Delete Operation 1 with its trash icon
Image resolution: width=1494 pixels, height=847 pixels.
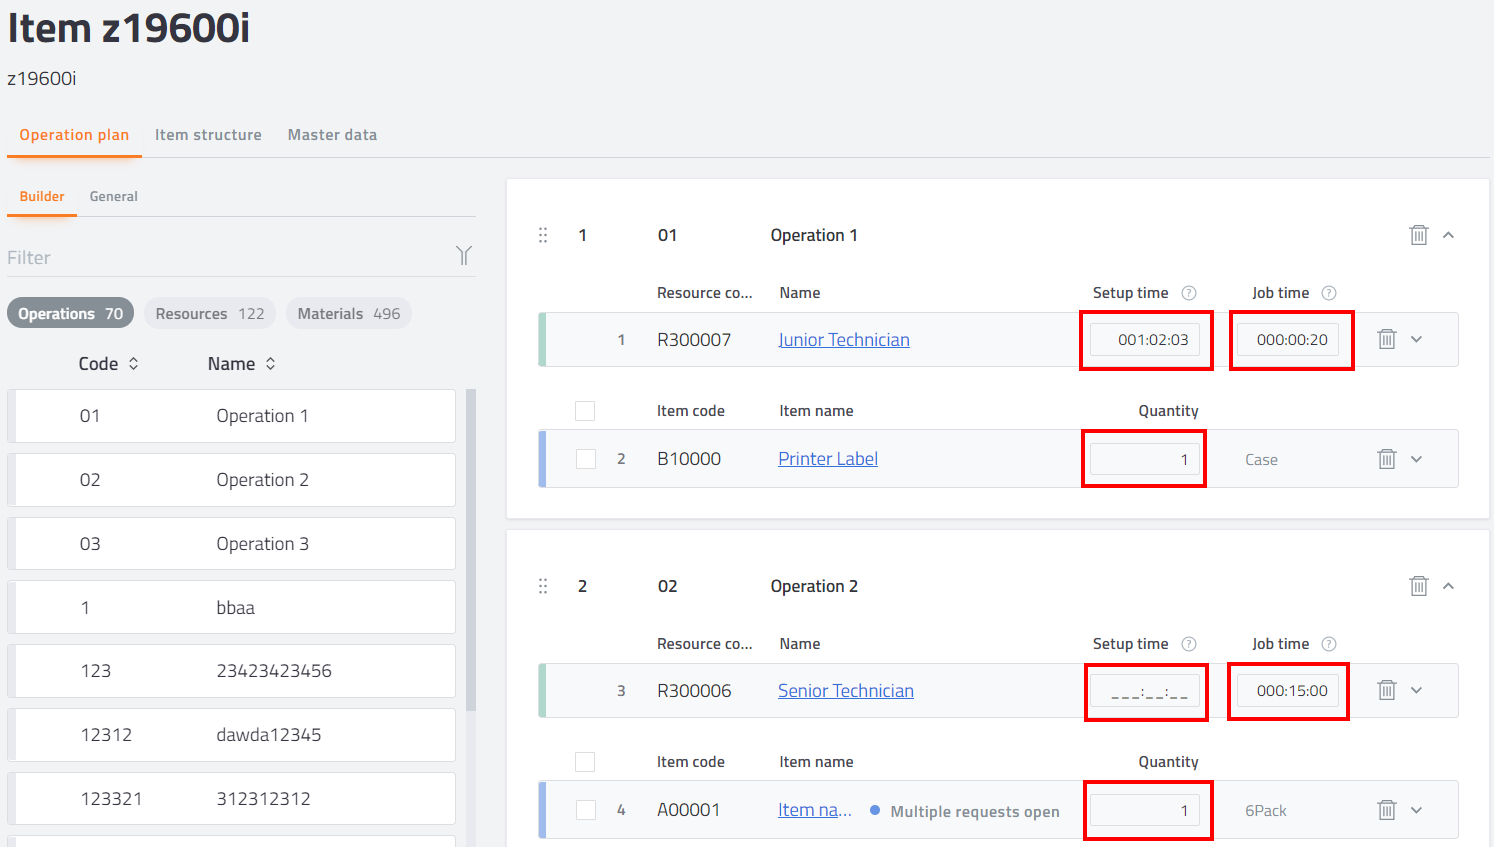tap(1419, 235)
